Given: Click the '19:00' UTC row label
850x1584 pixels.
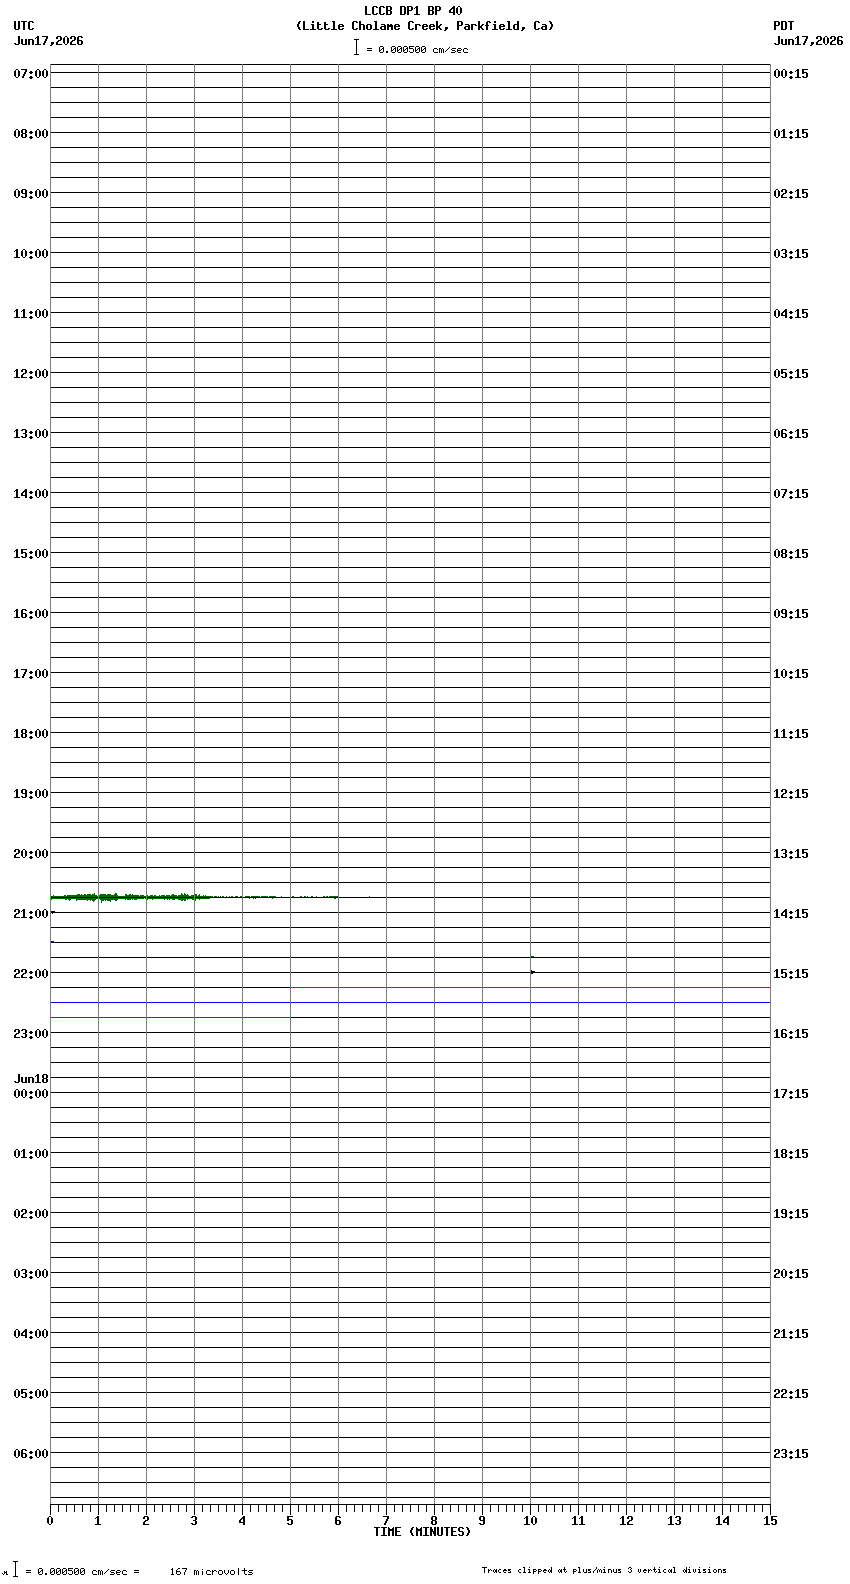Looking at the screenshot, I should tap(31, 794).
